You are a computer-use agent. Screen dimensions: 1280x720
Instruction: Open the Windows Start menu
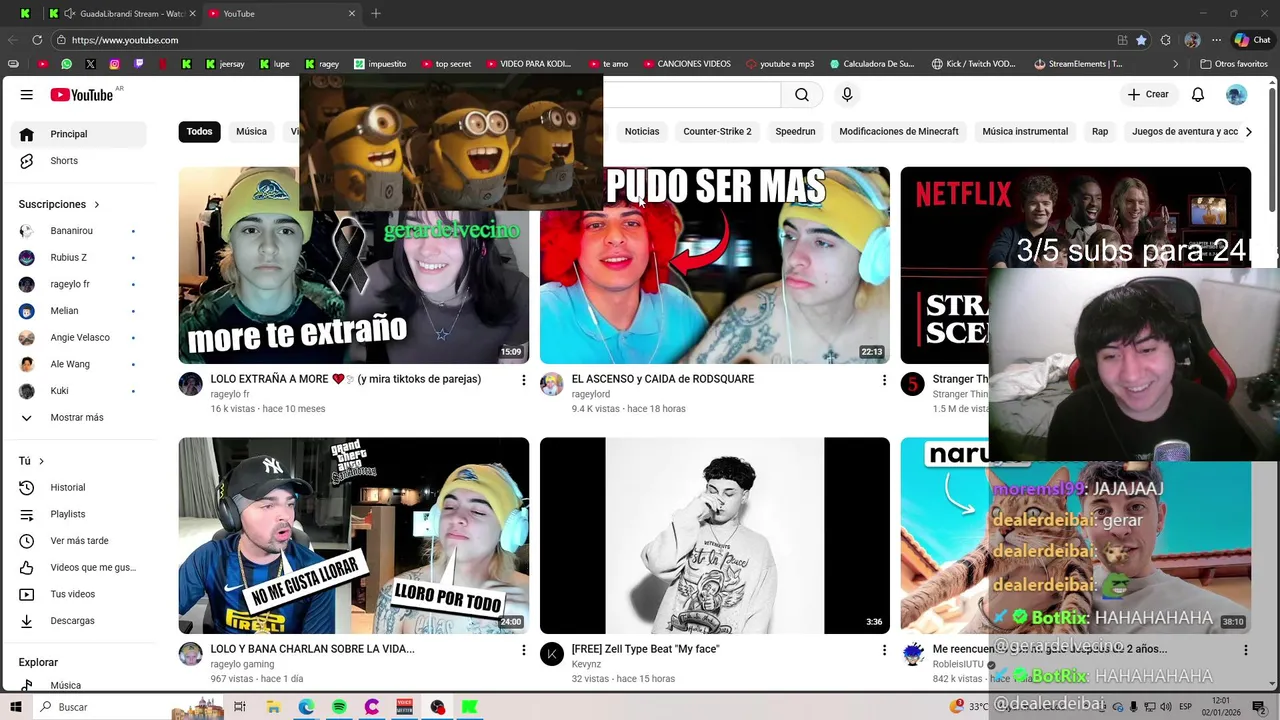click(x=16, y=707)
